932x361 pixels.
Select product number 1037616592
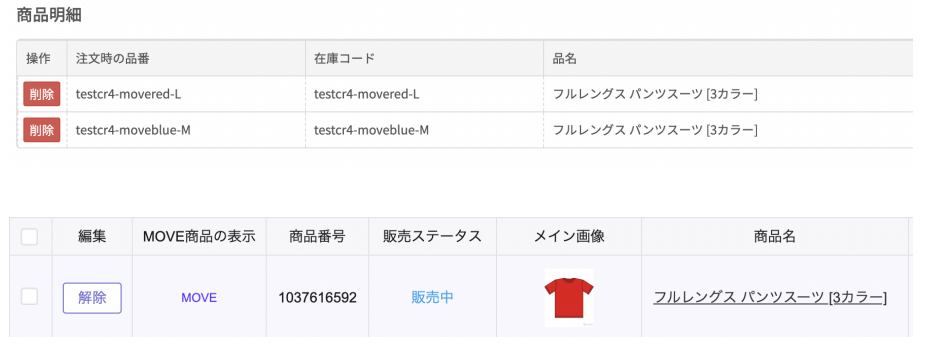(x=317, y=297)
